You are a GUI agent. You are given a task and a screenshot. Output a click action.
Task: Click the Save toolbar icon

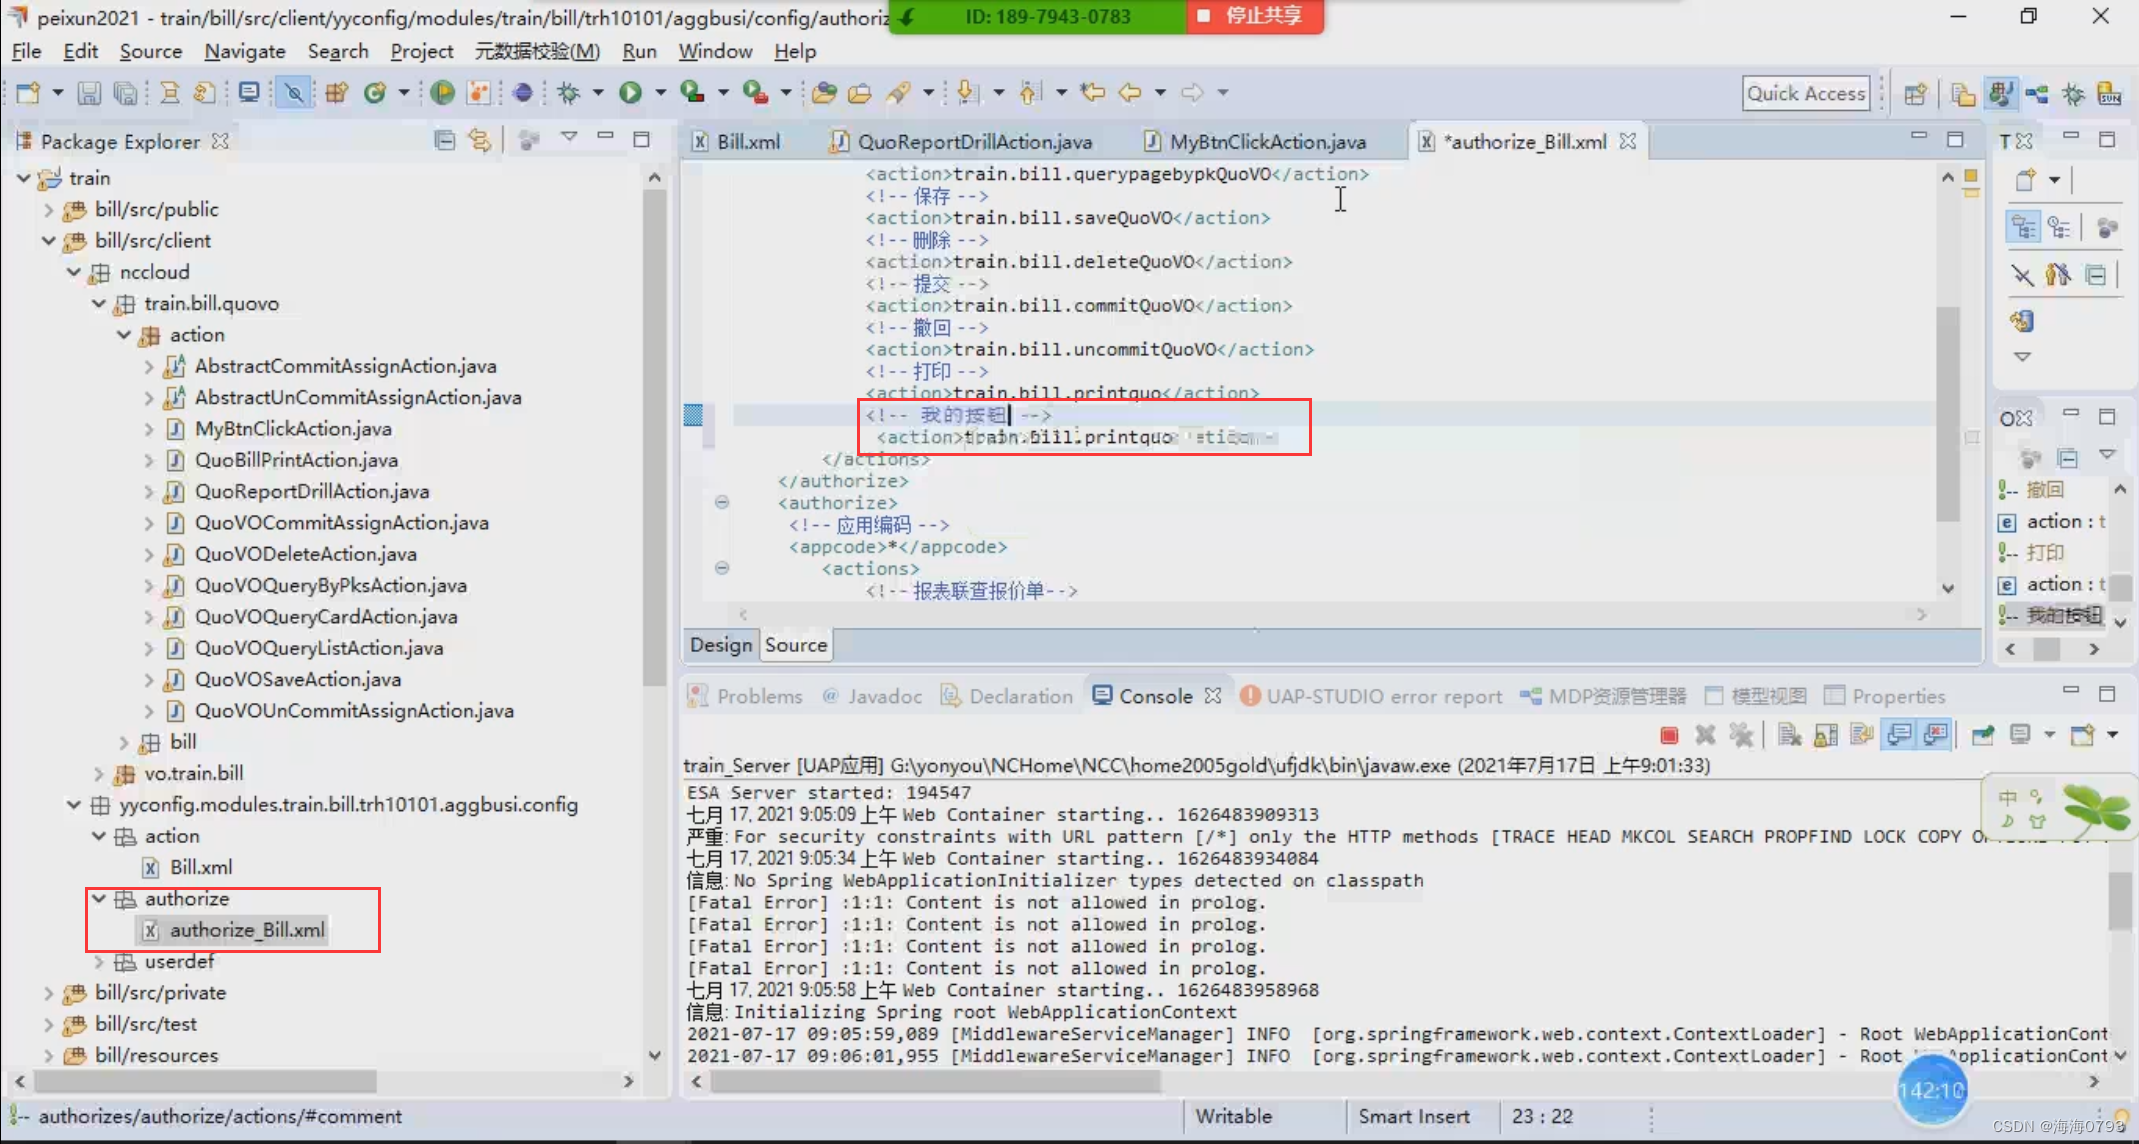point(89,93)
